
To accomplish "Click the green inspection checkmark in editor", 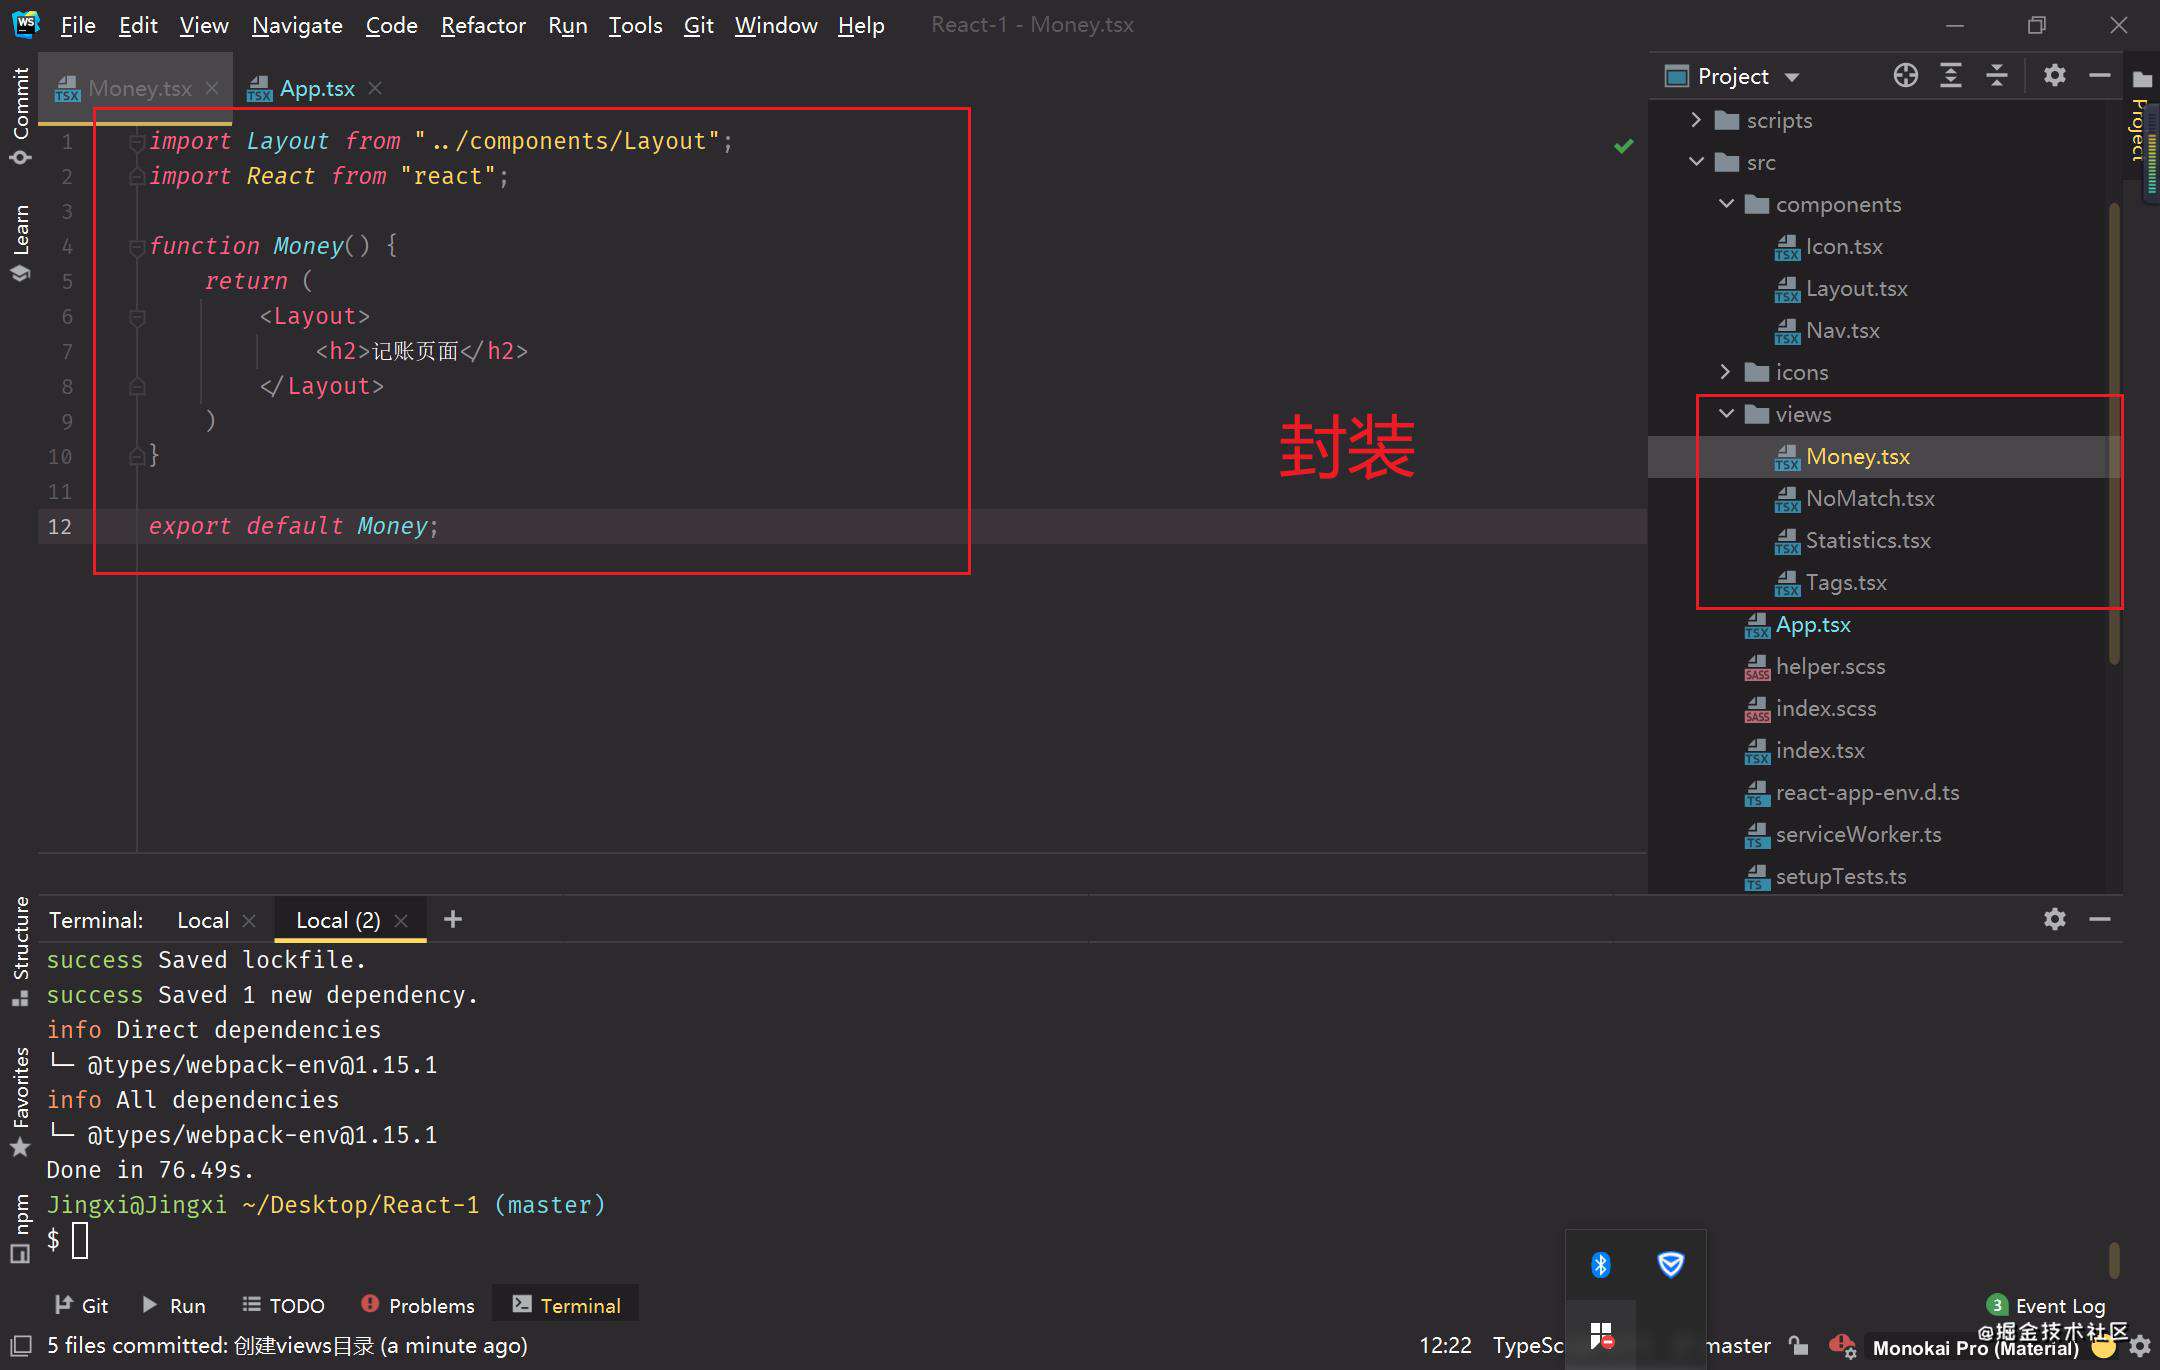I will point(1623,146).
